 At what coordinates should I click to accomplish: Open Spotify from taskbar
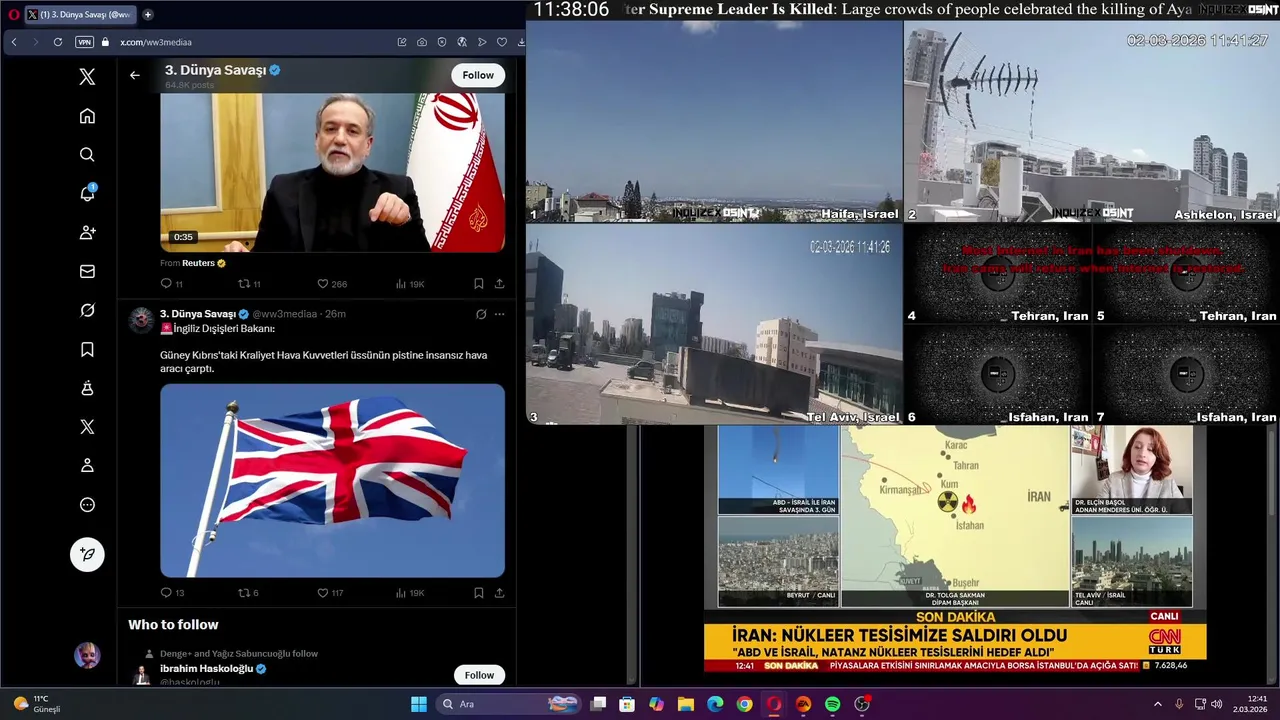833,704
